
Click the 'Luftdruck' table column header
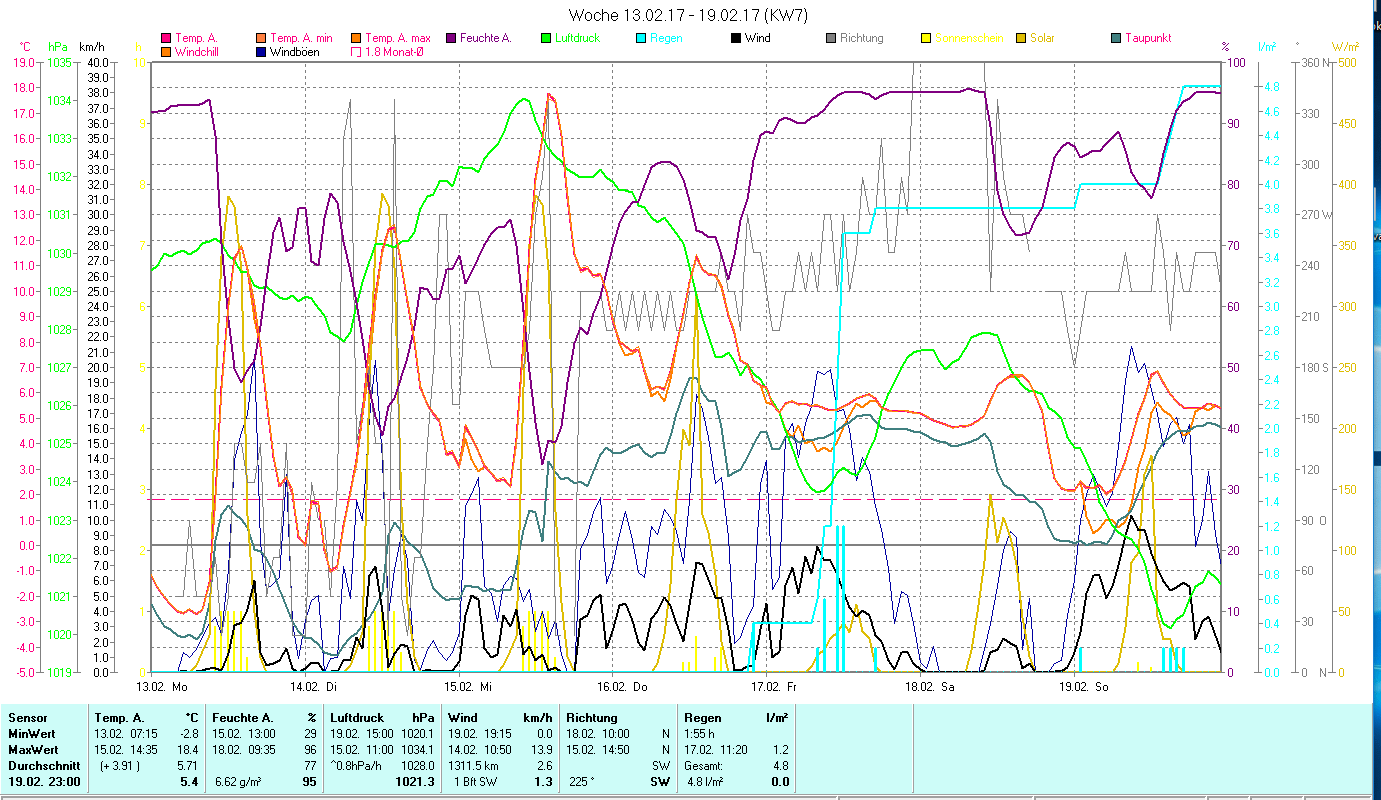[x=357, y=718]
